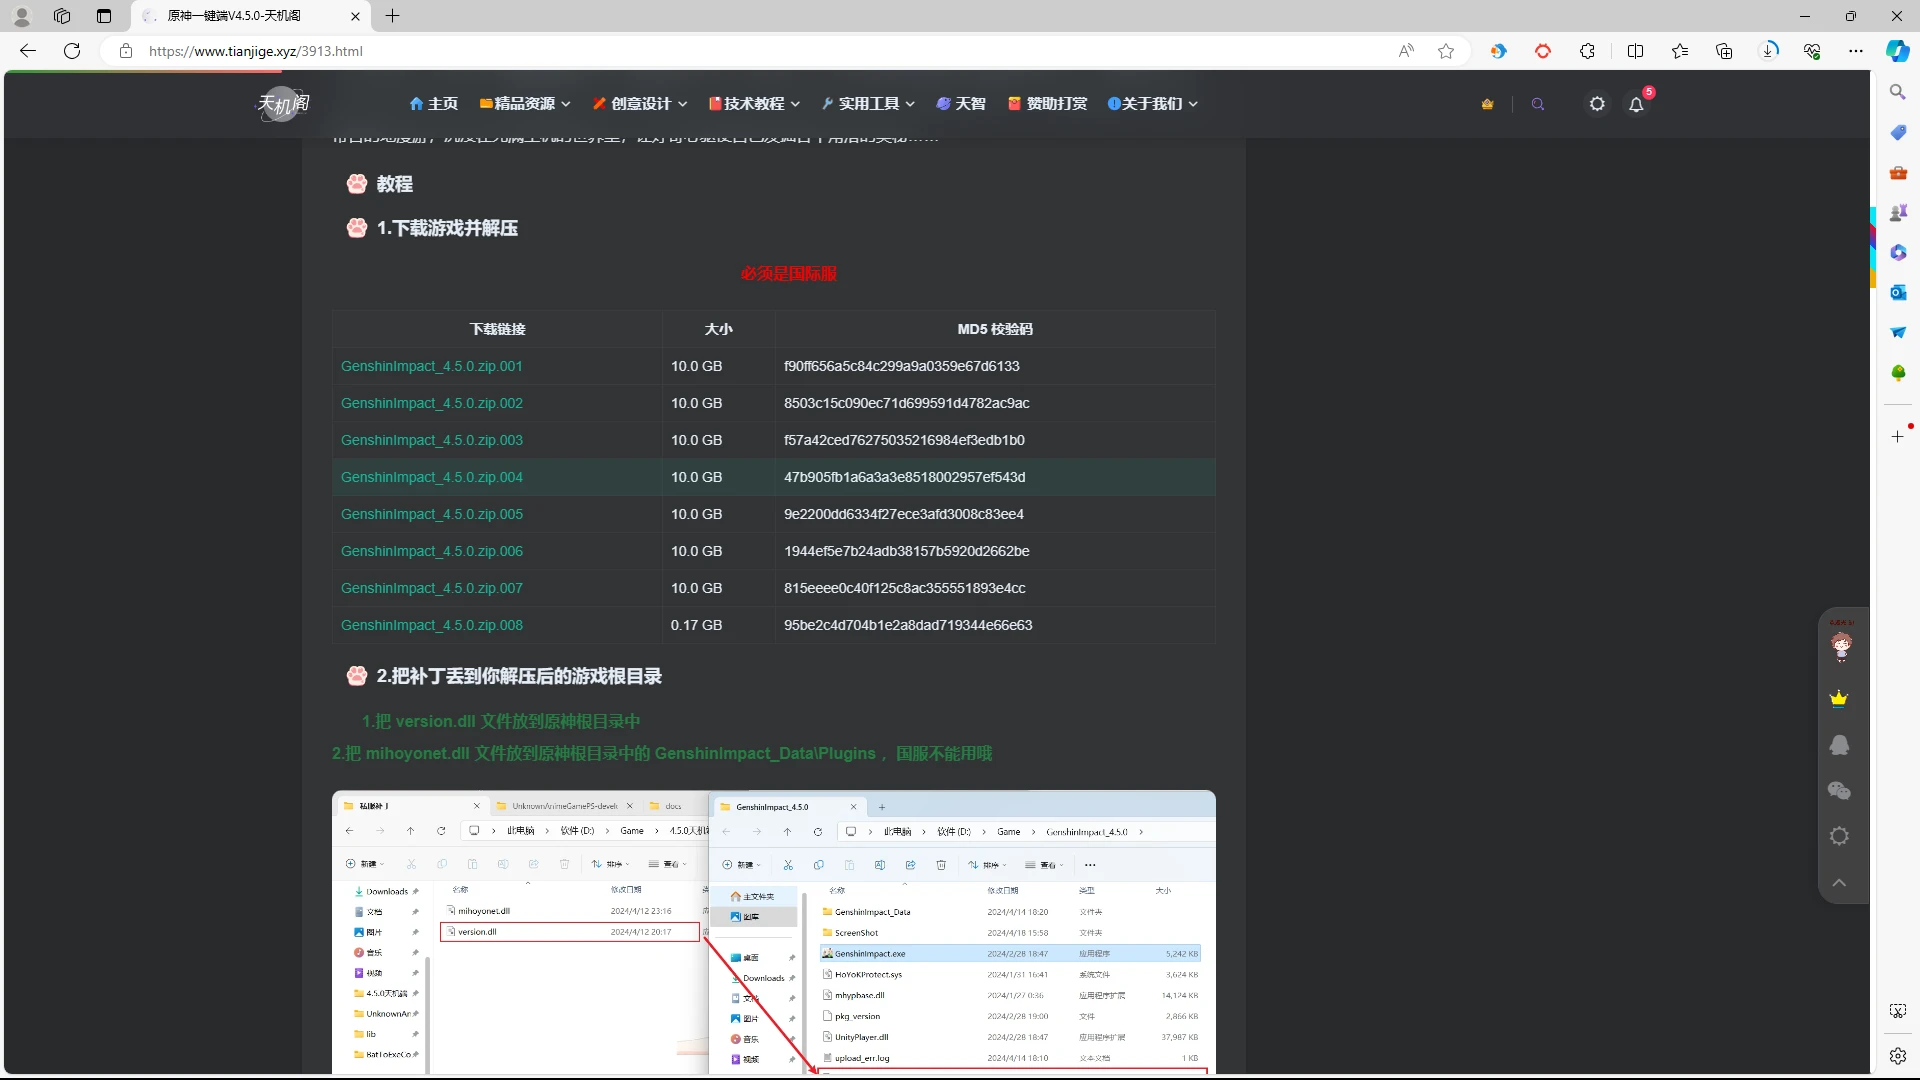Add a sidebar app with plus icon
Viewport: 1920px width, 1080px height.
pyautogui.click(x=1897, y=436)
